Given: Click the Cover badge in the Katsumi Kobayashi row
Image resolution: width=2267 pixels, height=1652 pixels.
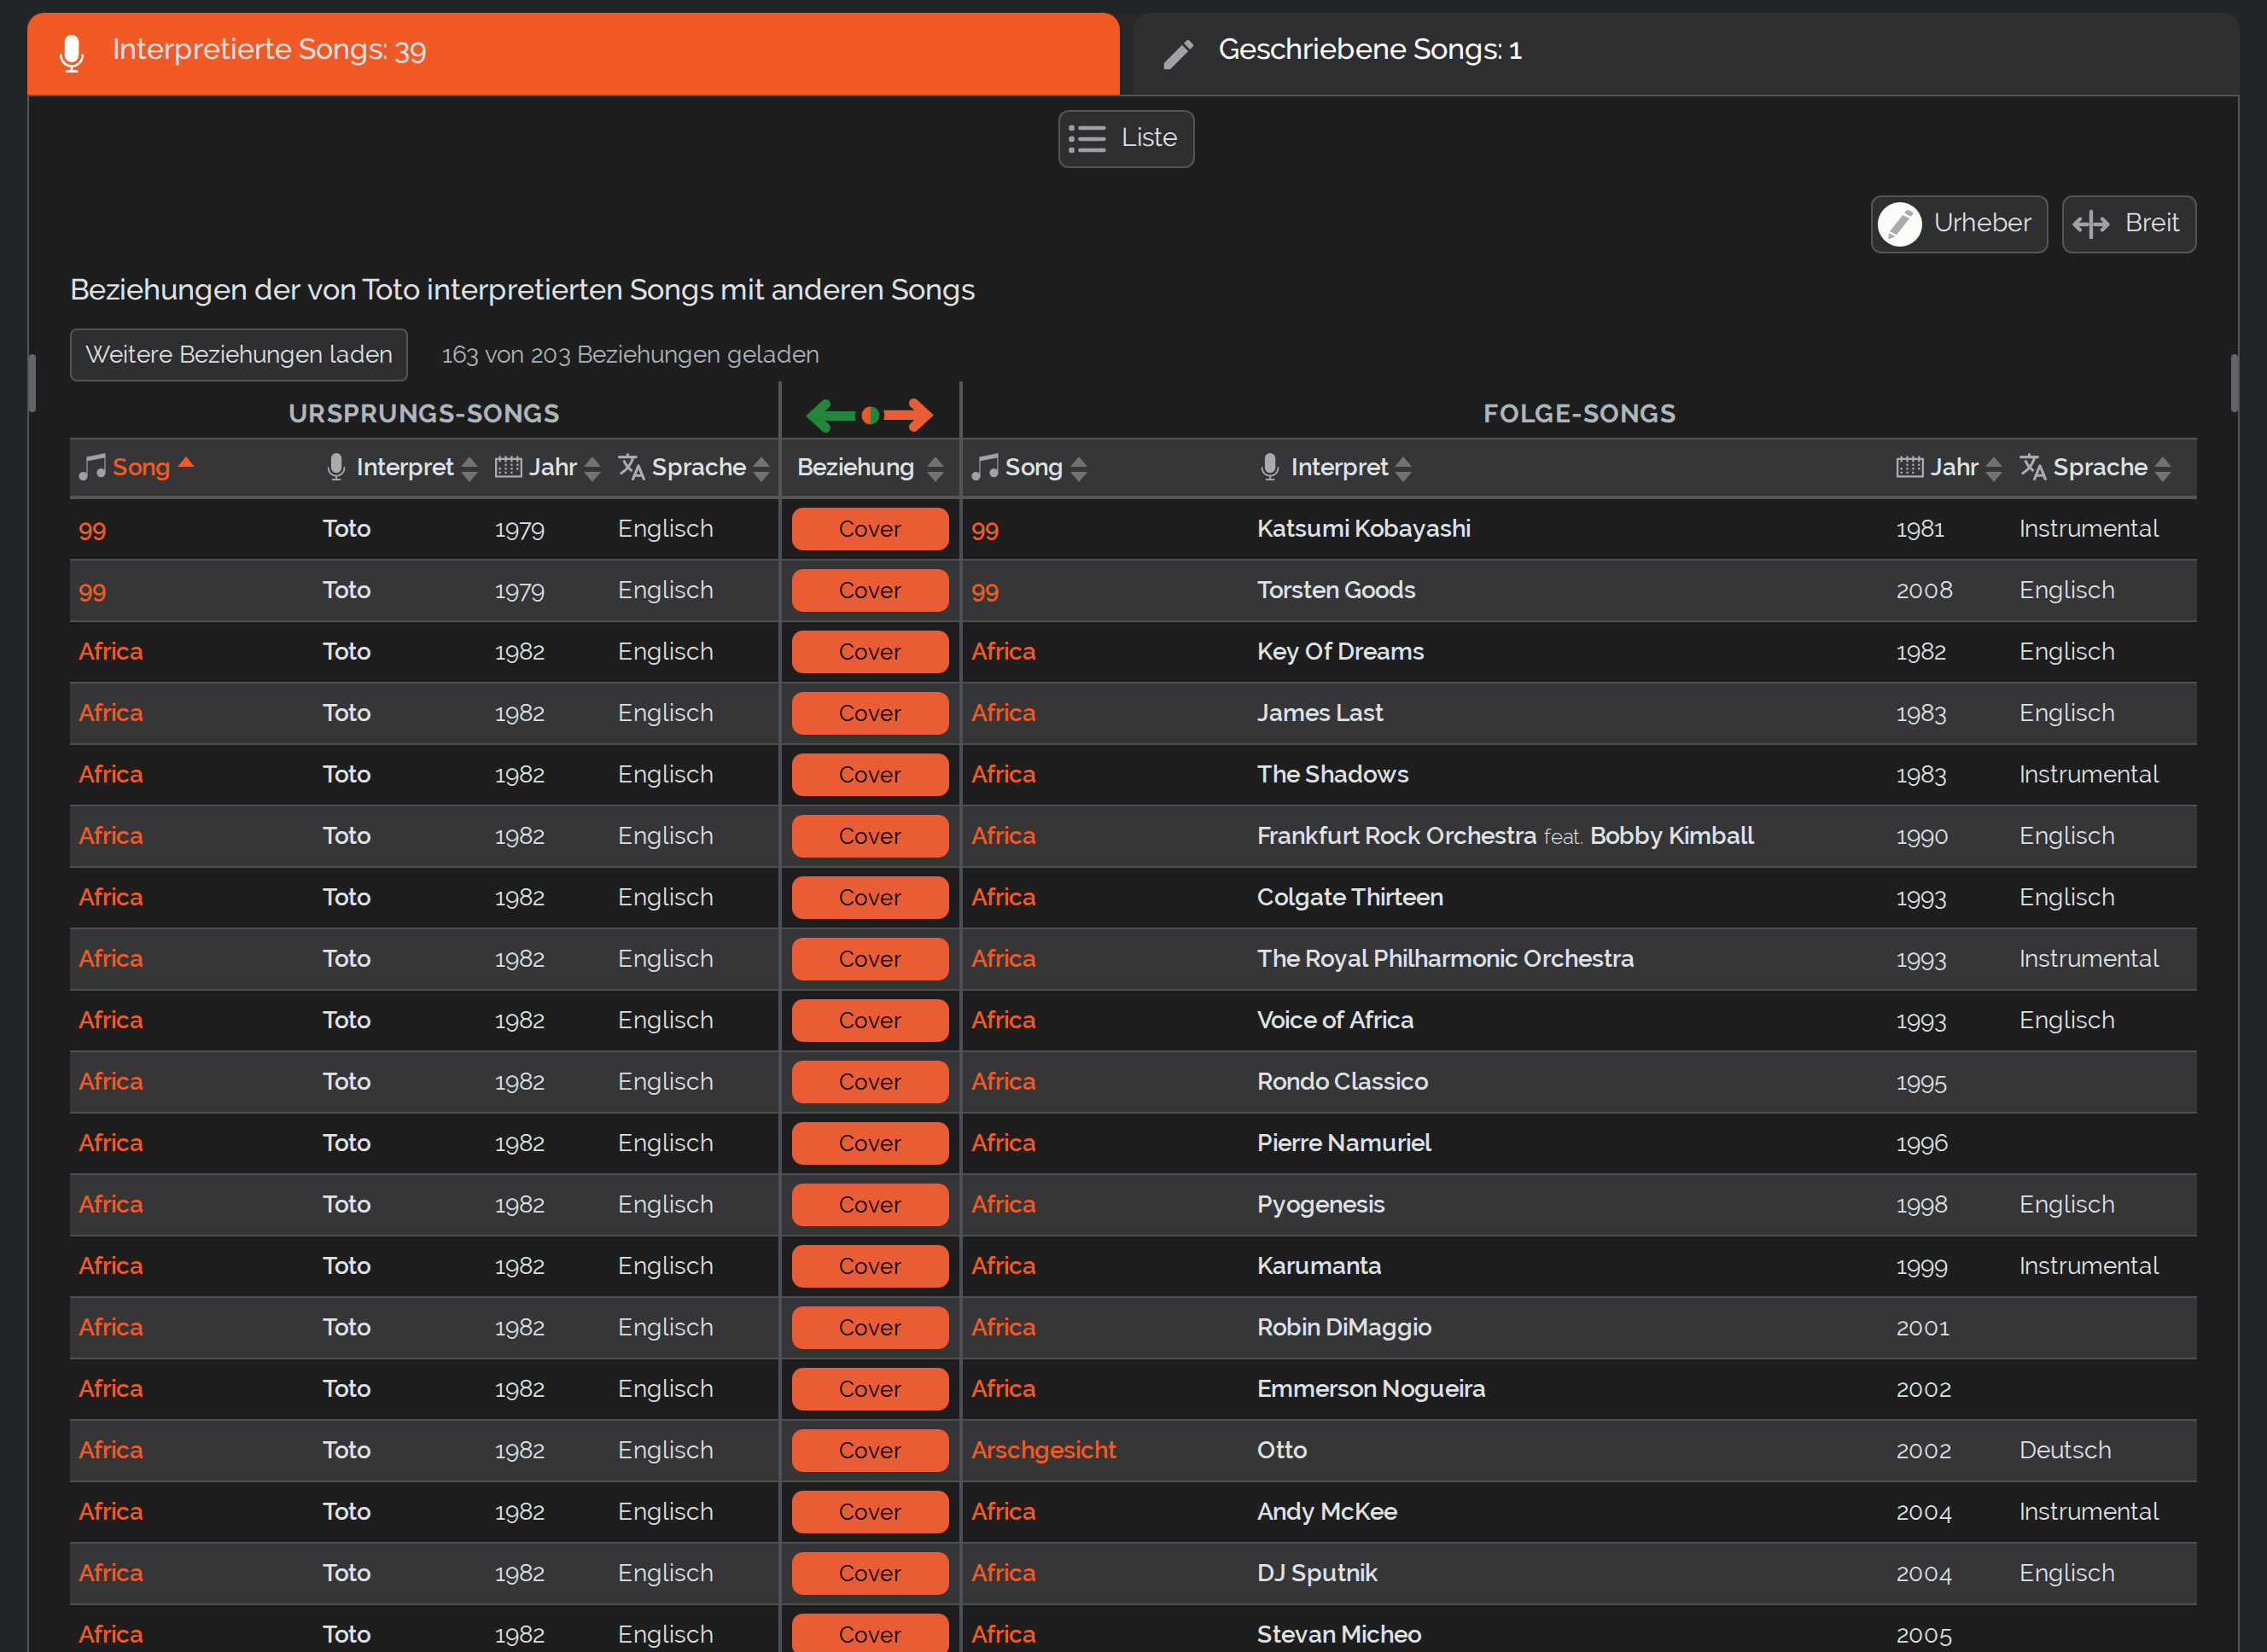Looking at the screenshot, I should tap(870, 529).
